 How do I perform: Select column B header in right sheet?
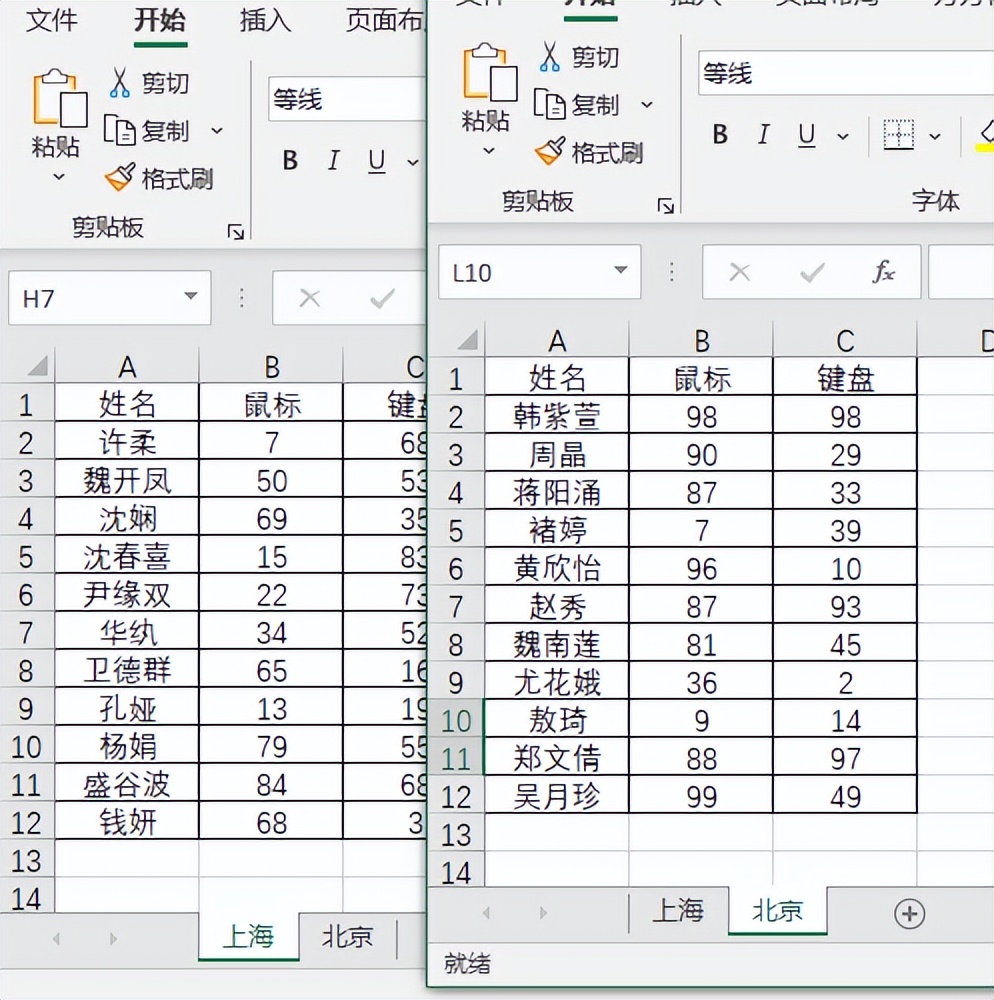701,341
